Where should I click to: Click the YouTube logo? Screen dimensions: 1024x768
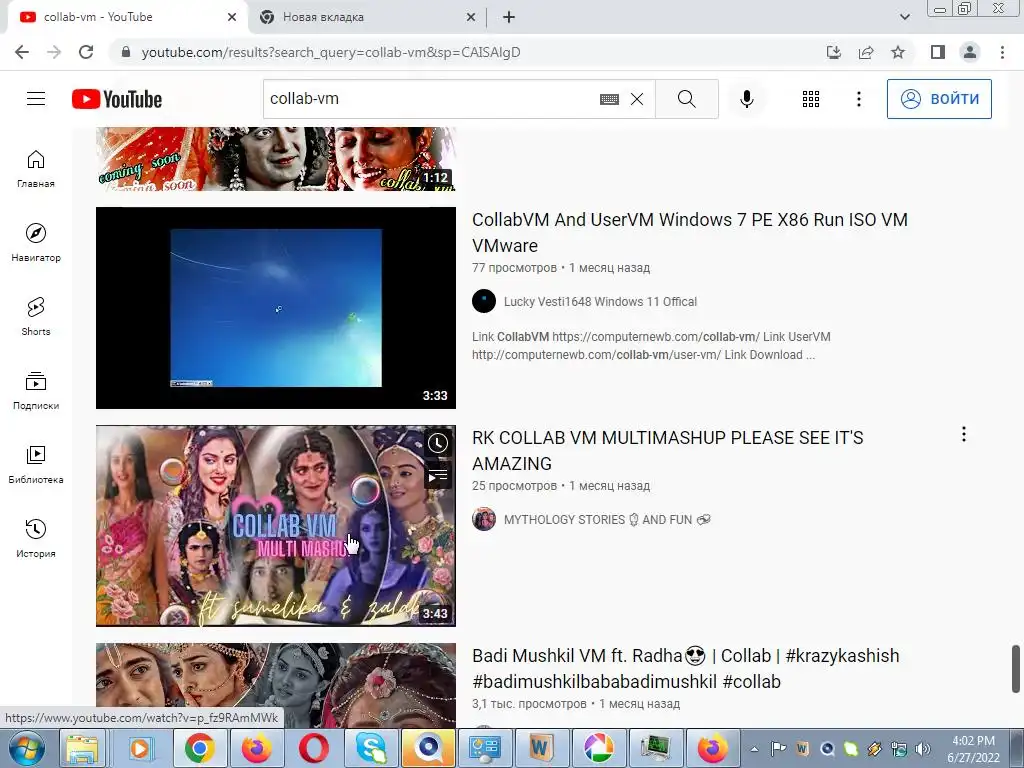pos(117,99)
